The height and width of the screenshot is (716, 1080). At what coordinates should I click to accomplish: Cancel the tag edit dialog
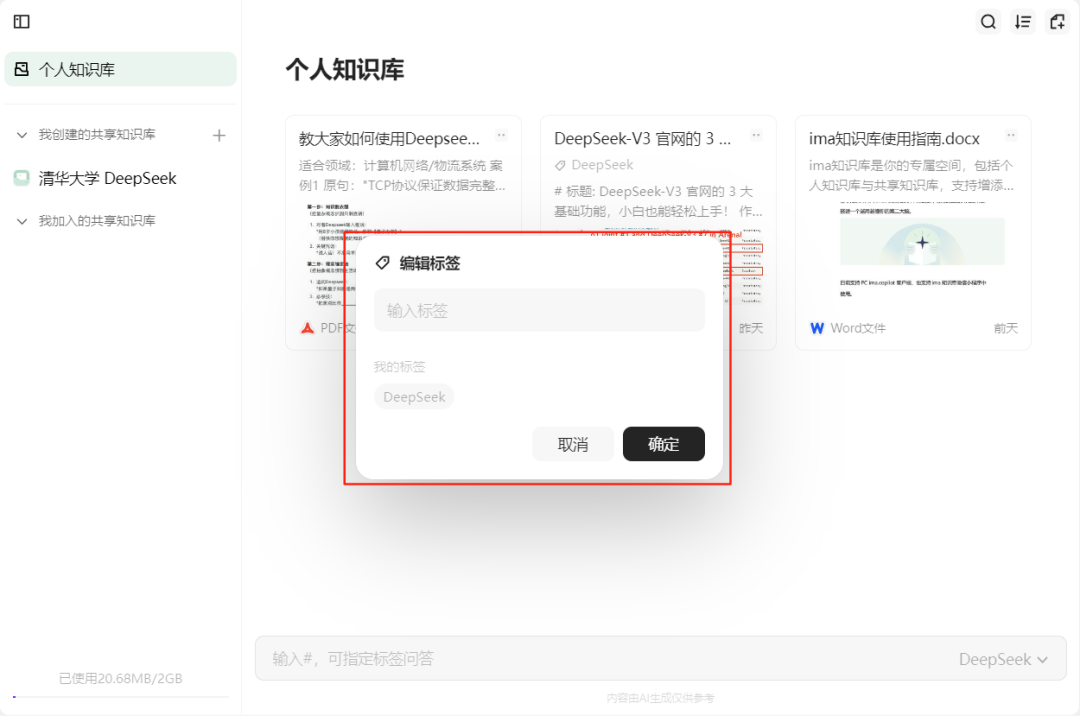tap(573, 443)
